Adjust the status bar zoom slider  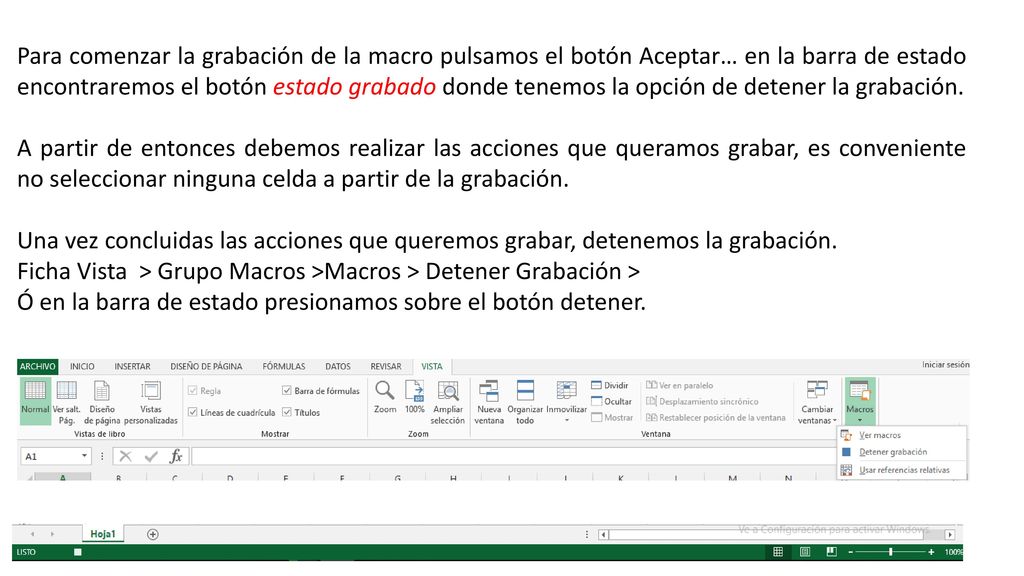point(890,552)
